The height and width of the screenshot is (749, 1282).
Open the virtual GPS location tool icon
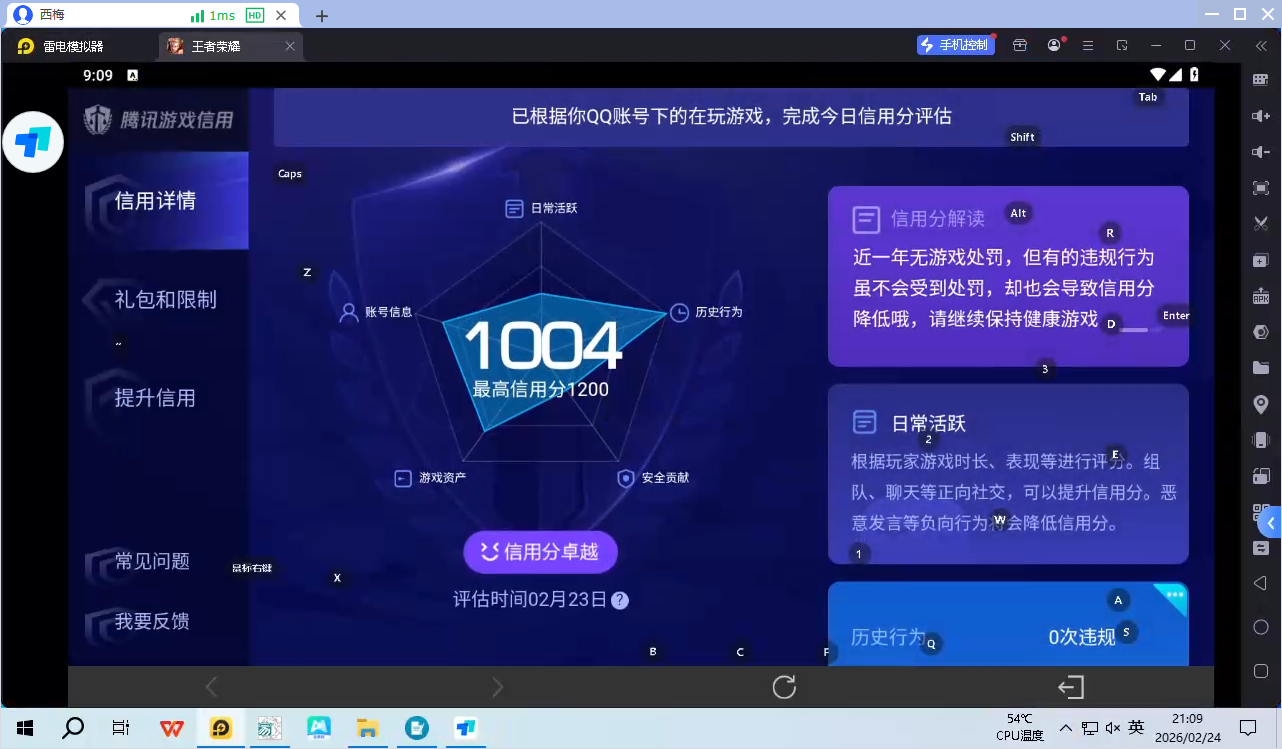click(1261, 402)
